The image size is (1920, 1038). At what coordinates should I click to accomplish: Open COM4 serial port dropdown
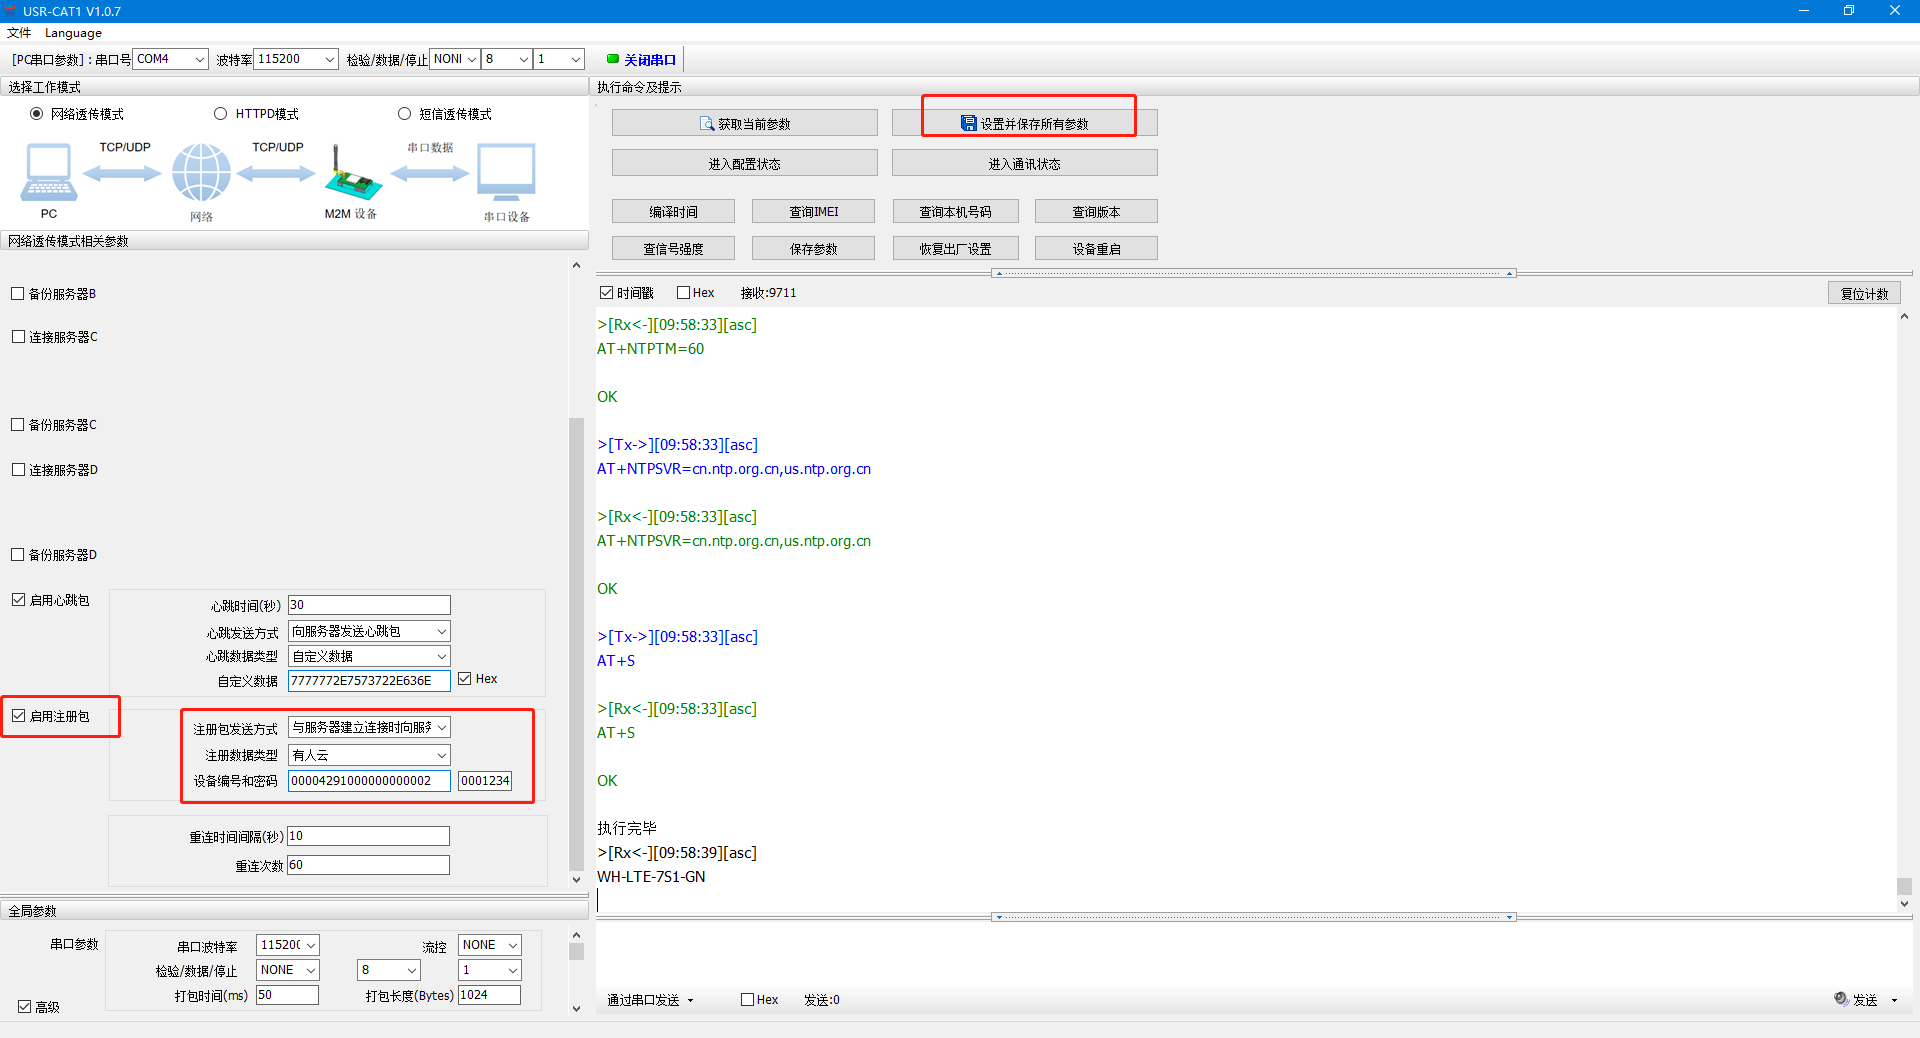coord(171,59)
